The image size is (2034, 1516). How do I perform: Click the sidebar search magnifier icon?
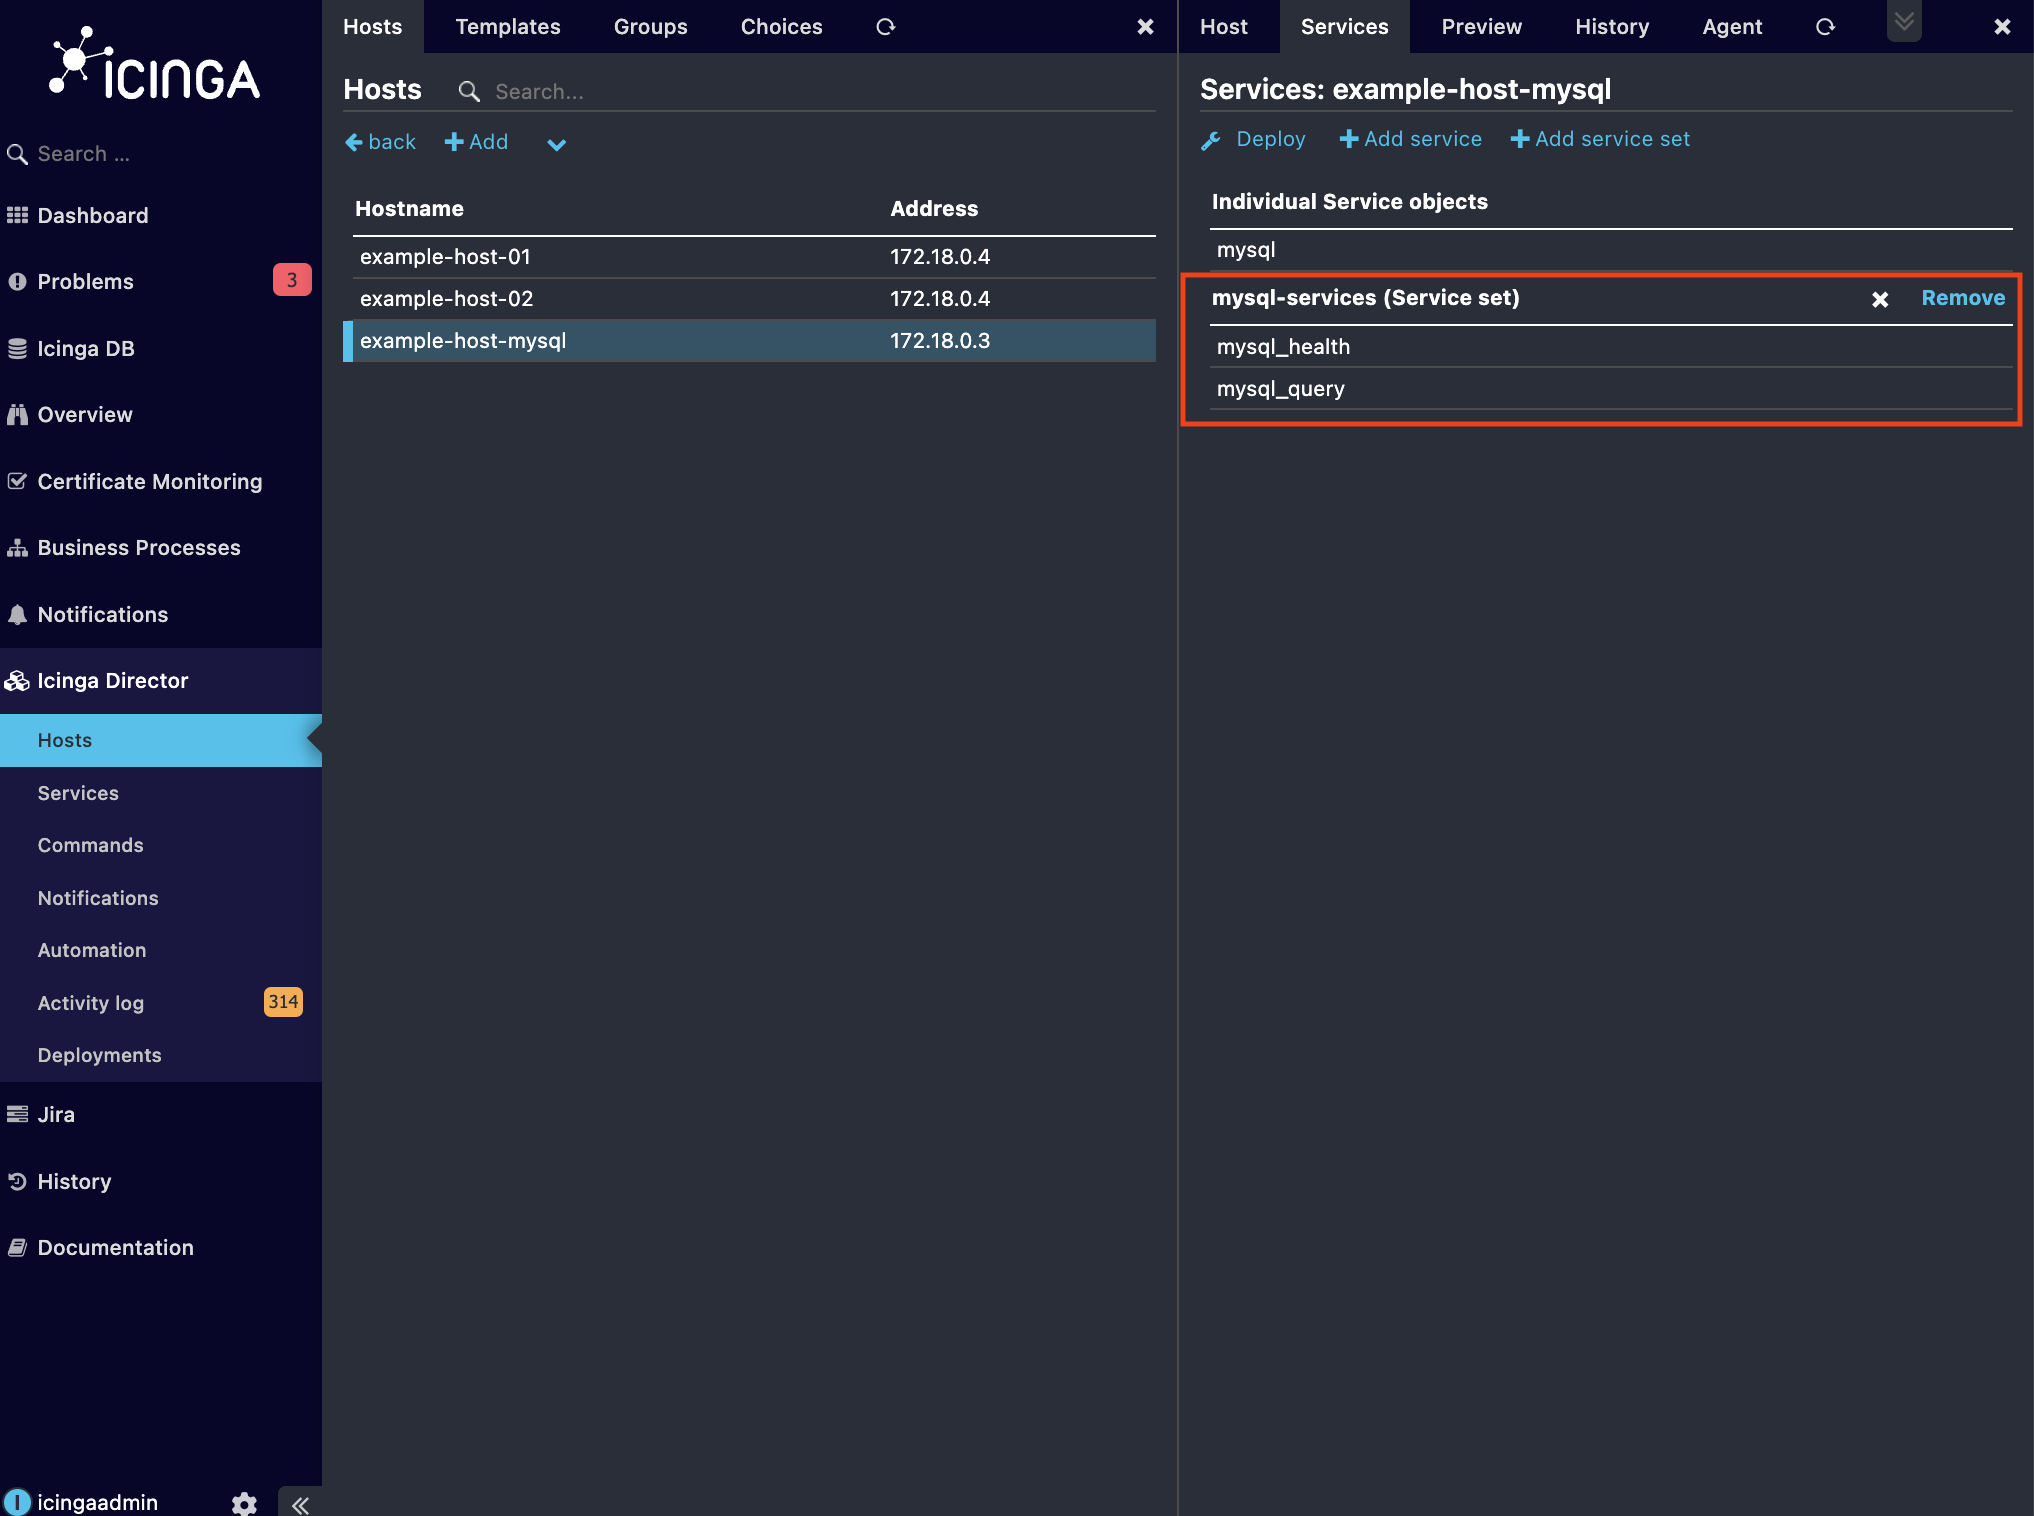(x=17, y=154)
